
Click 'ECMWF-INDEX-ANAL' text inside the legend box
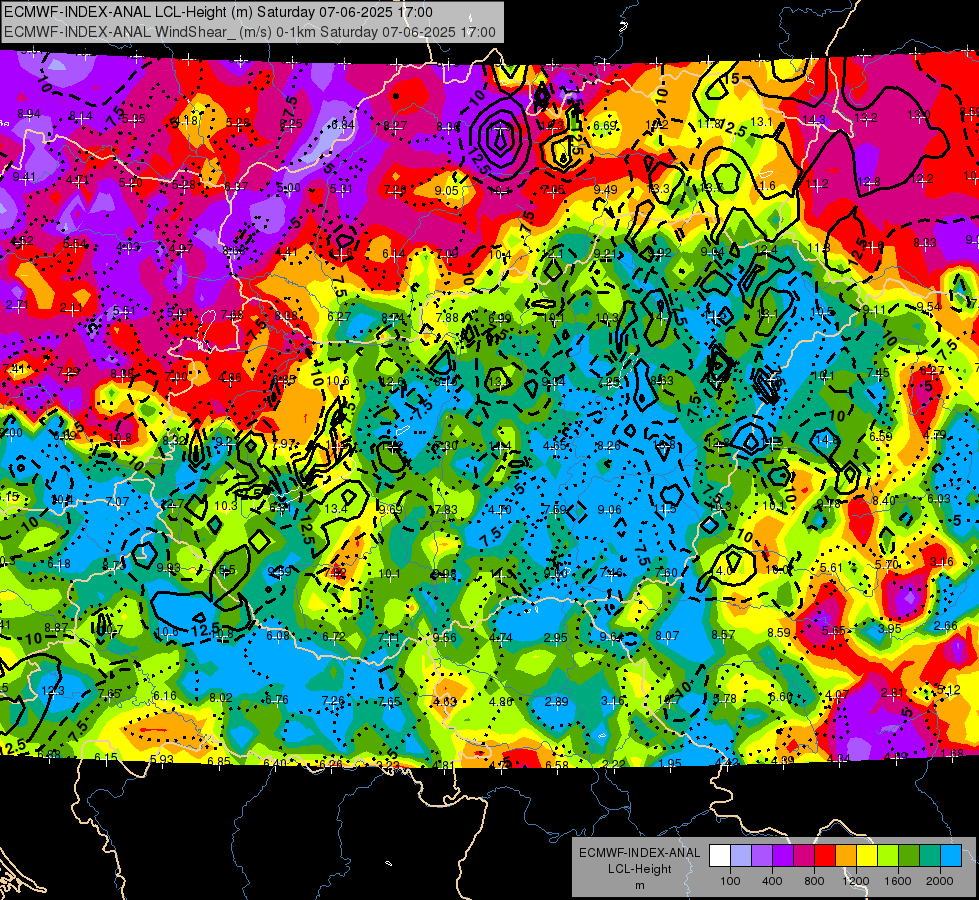click(639, 853)
